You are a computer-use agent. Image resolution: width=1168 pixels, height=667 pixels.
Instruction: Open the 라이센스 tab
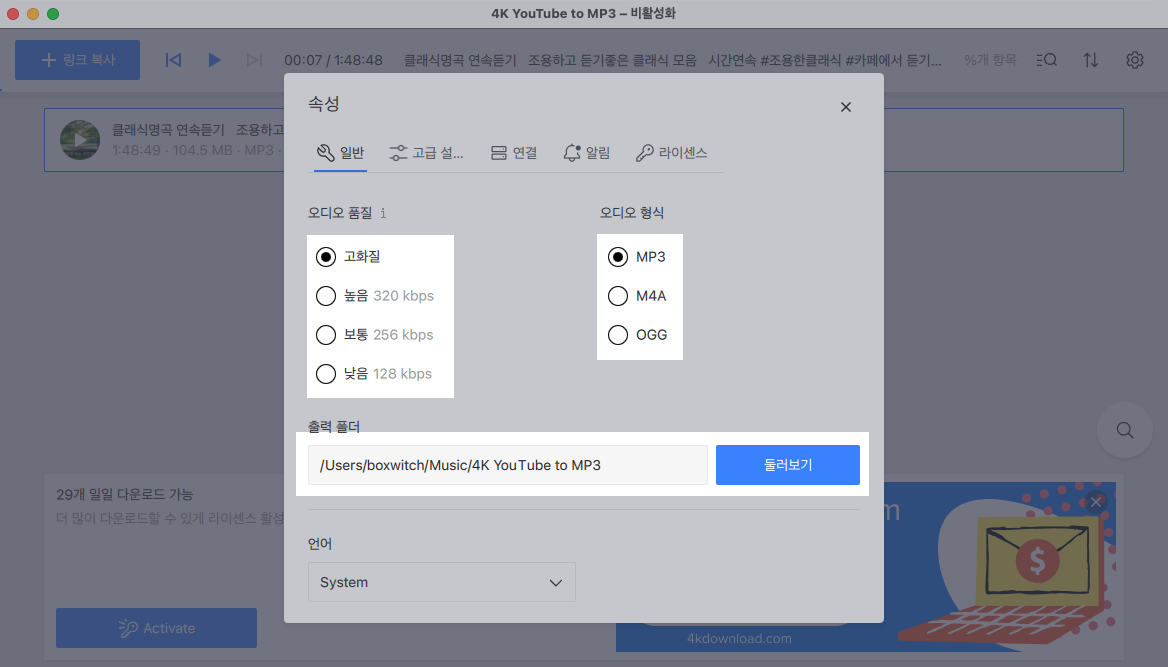coord(671,153)
